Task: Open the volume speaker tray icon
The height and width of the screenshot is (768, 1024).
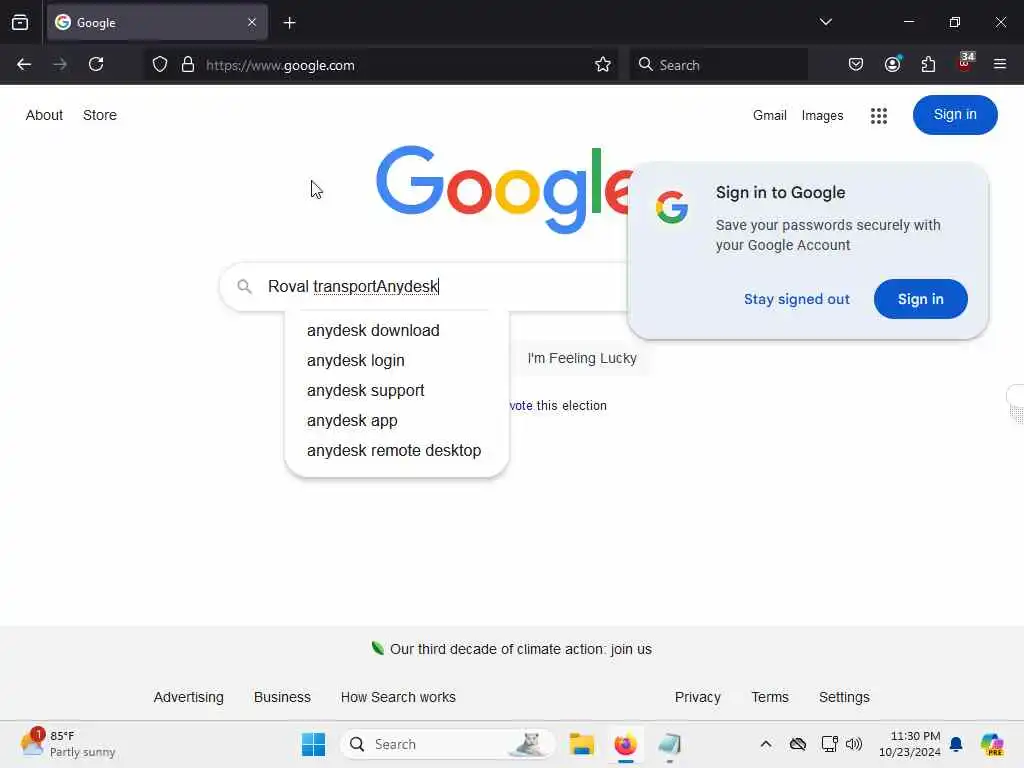Action: pos(854,744)
